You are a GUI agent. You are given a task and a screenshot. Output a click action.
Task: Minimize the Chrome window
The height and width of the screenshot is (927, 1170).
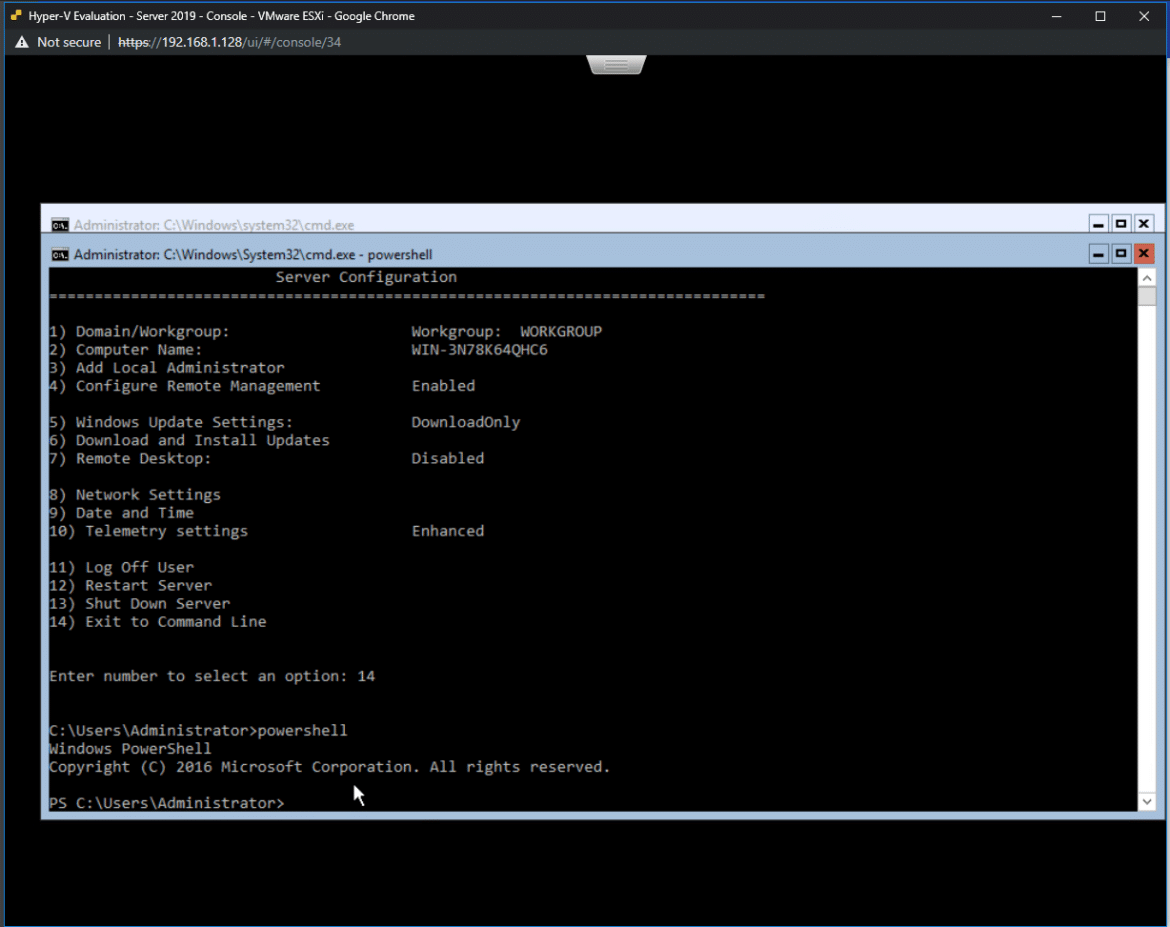1056,16
